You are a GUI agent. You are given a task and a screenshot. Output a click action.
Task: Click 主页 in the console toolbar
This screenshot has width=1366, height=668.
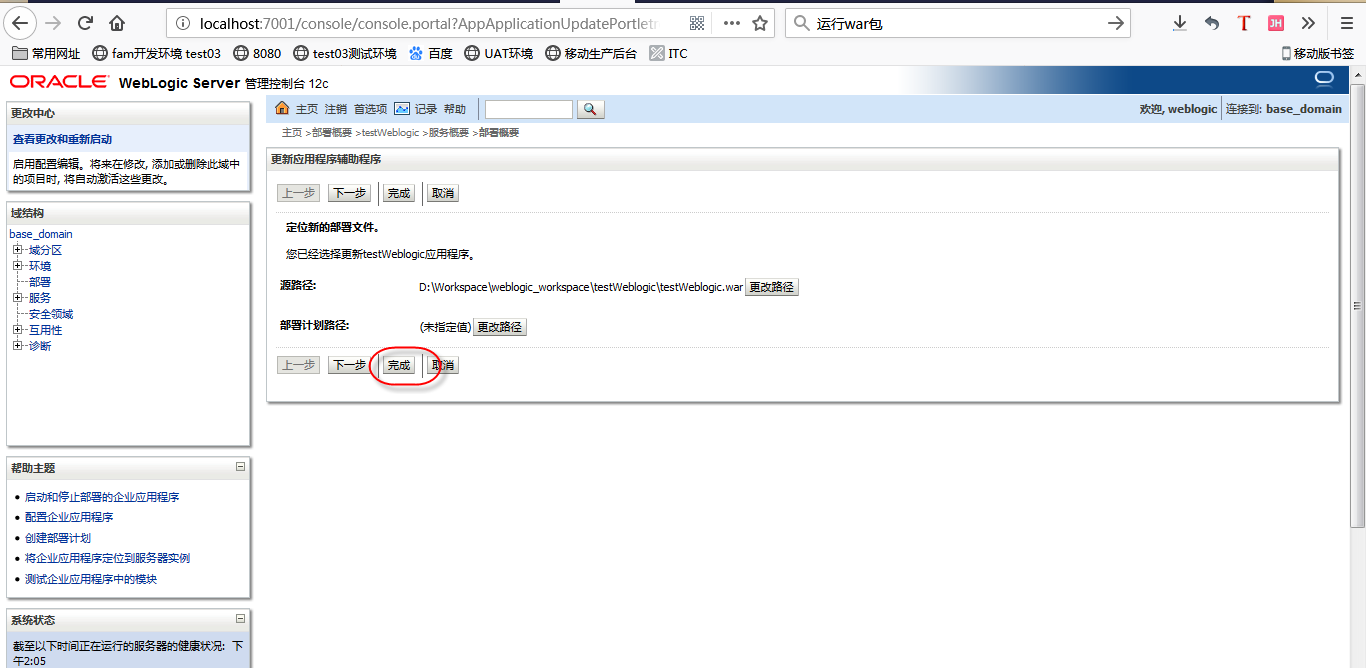pos(307,109)
